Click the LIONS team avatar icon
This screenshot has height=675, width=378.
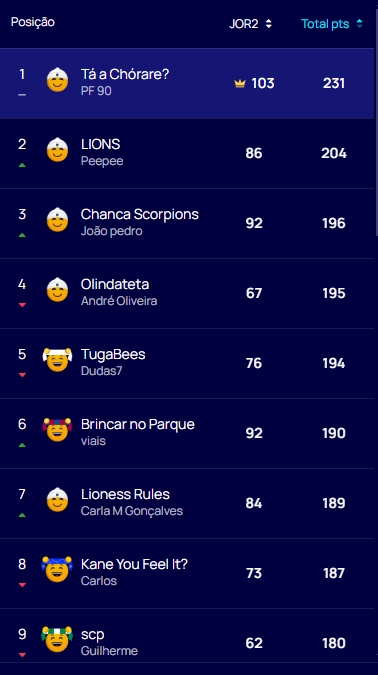click(57, 150)
